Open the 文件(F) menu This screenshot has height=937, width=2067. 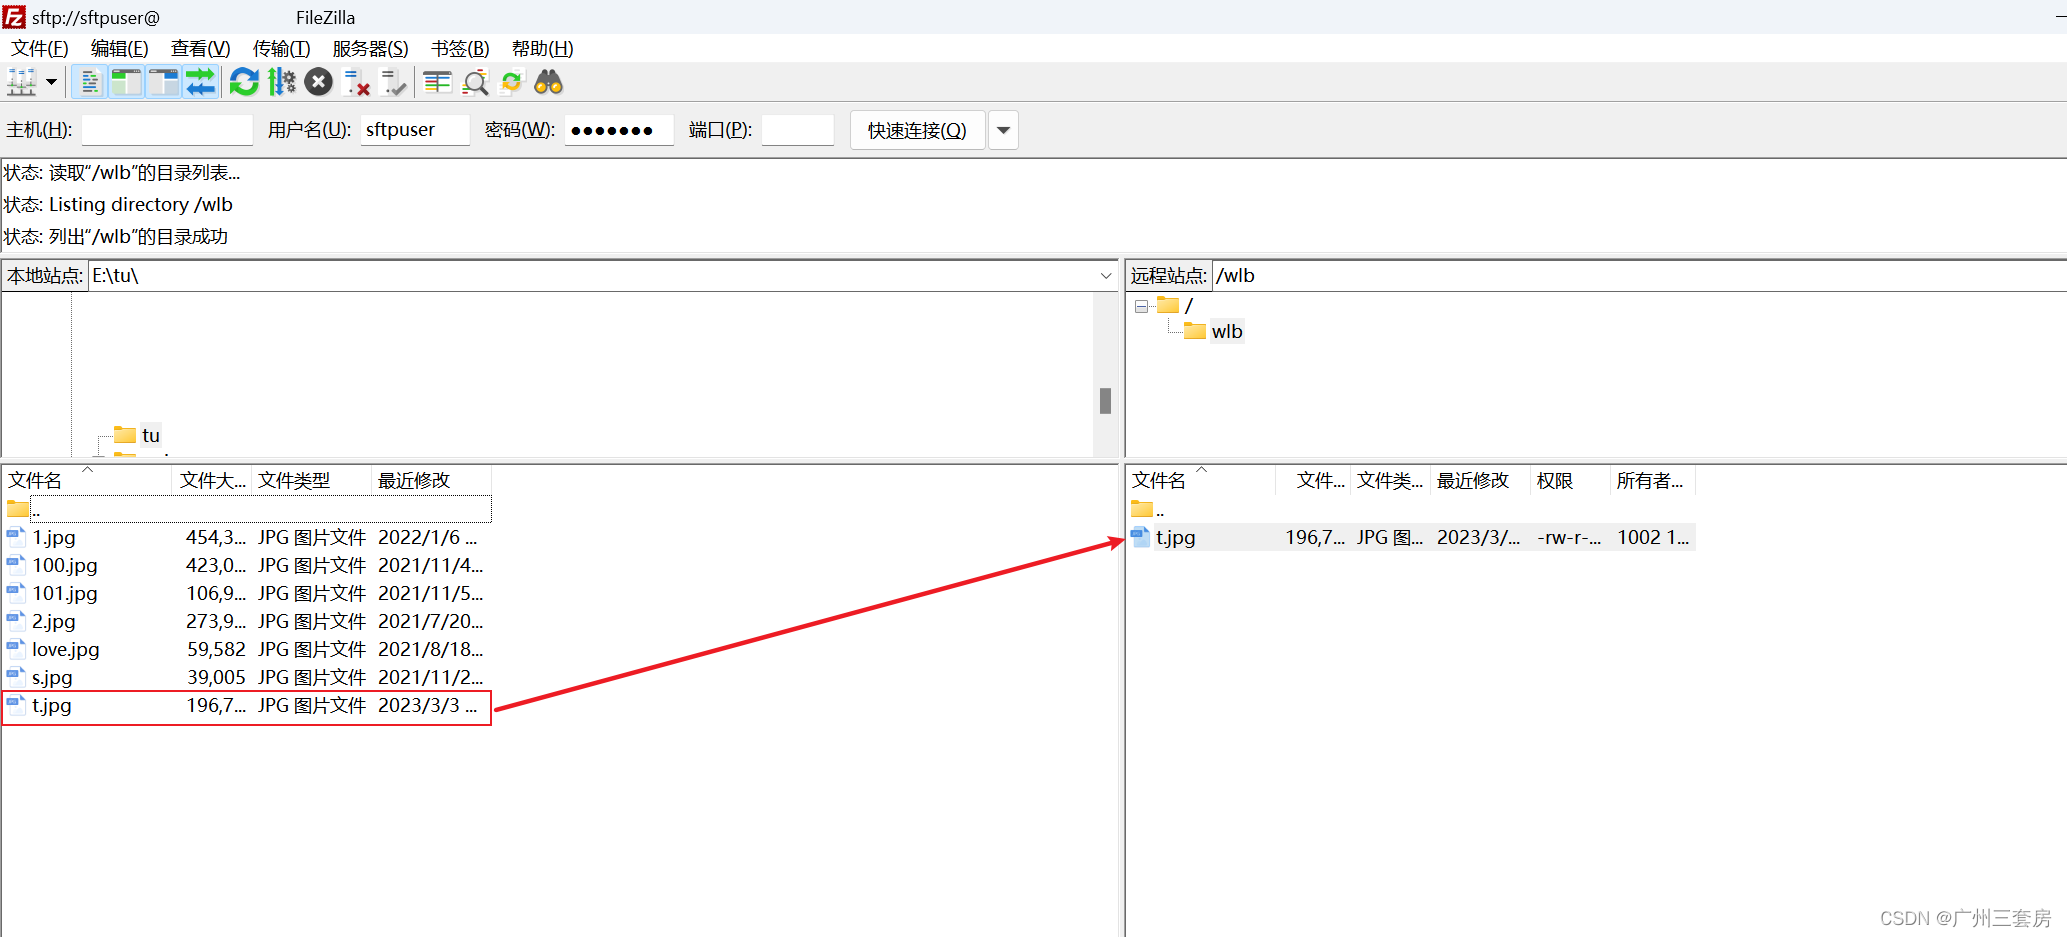click(x=40, y=48)
